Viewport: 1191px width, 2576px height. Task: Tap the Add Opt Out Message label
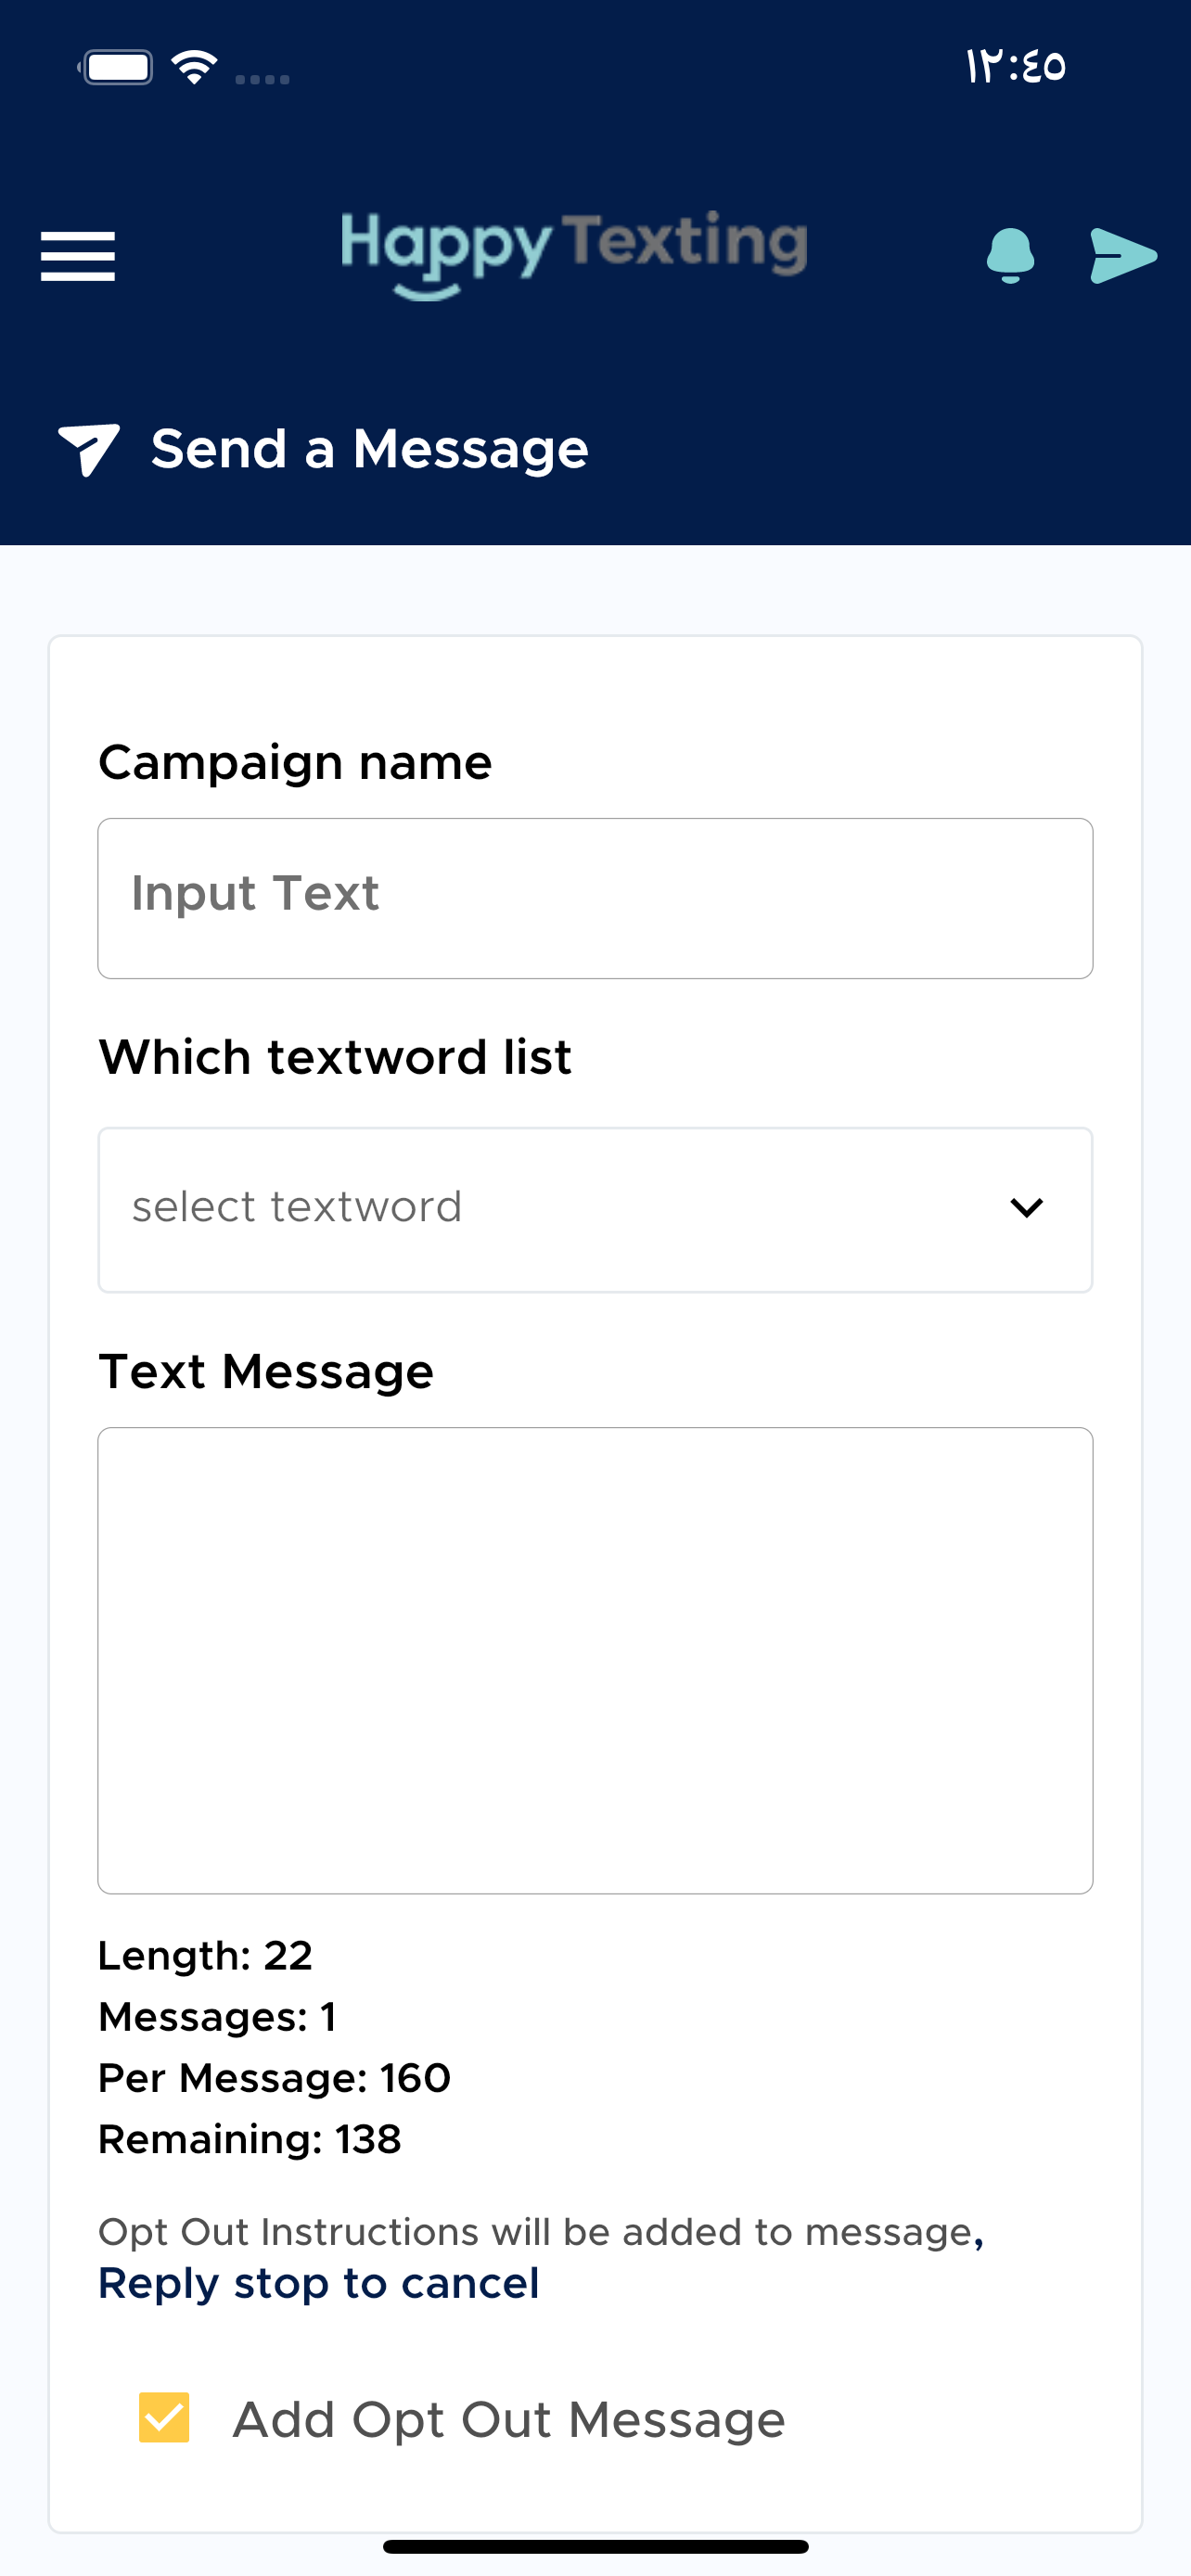click(509, 2420)
